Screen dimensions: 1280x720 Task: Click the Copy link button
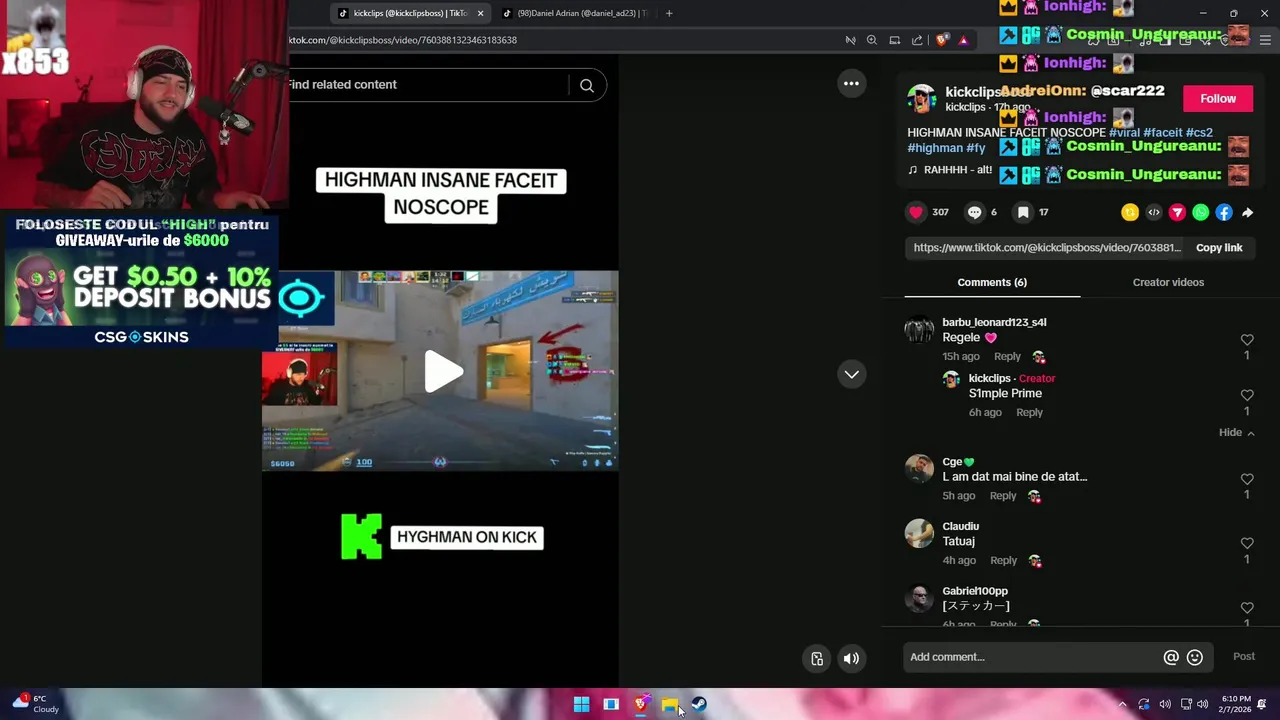tap(1219, 248)
